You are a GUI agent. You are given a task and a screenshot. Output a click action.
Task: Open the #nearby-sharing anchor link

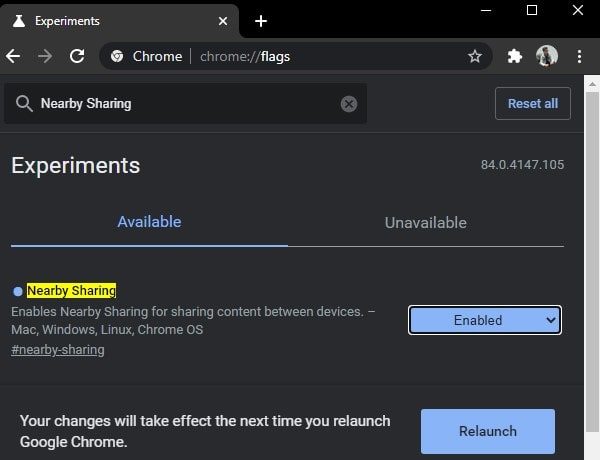pos(58,350)
